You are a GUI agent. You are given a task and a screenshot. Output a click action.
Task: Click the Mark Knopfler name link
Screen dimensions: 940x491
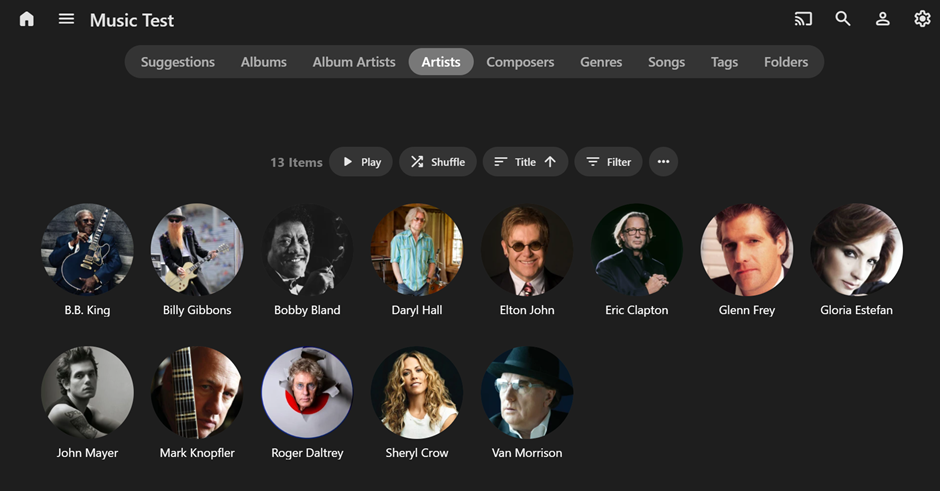pyautogui.click(x=197, y=453)
